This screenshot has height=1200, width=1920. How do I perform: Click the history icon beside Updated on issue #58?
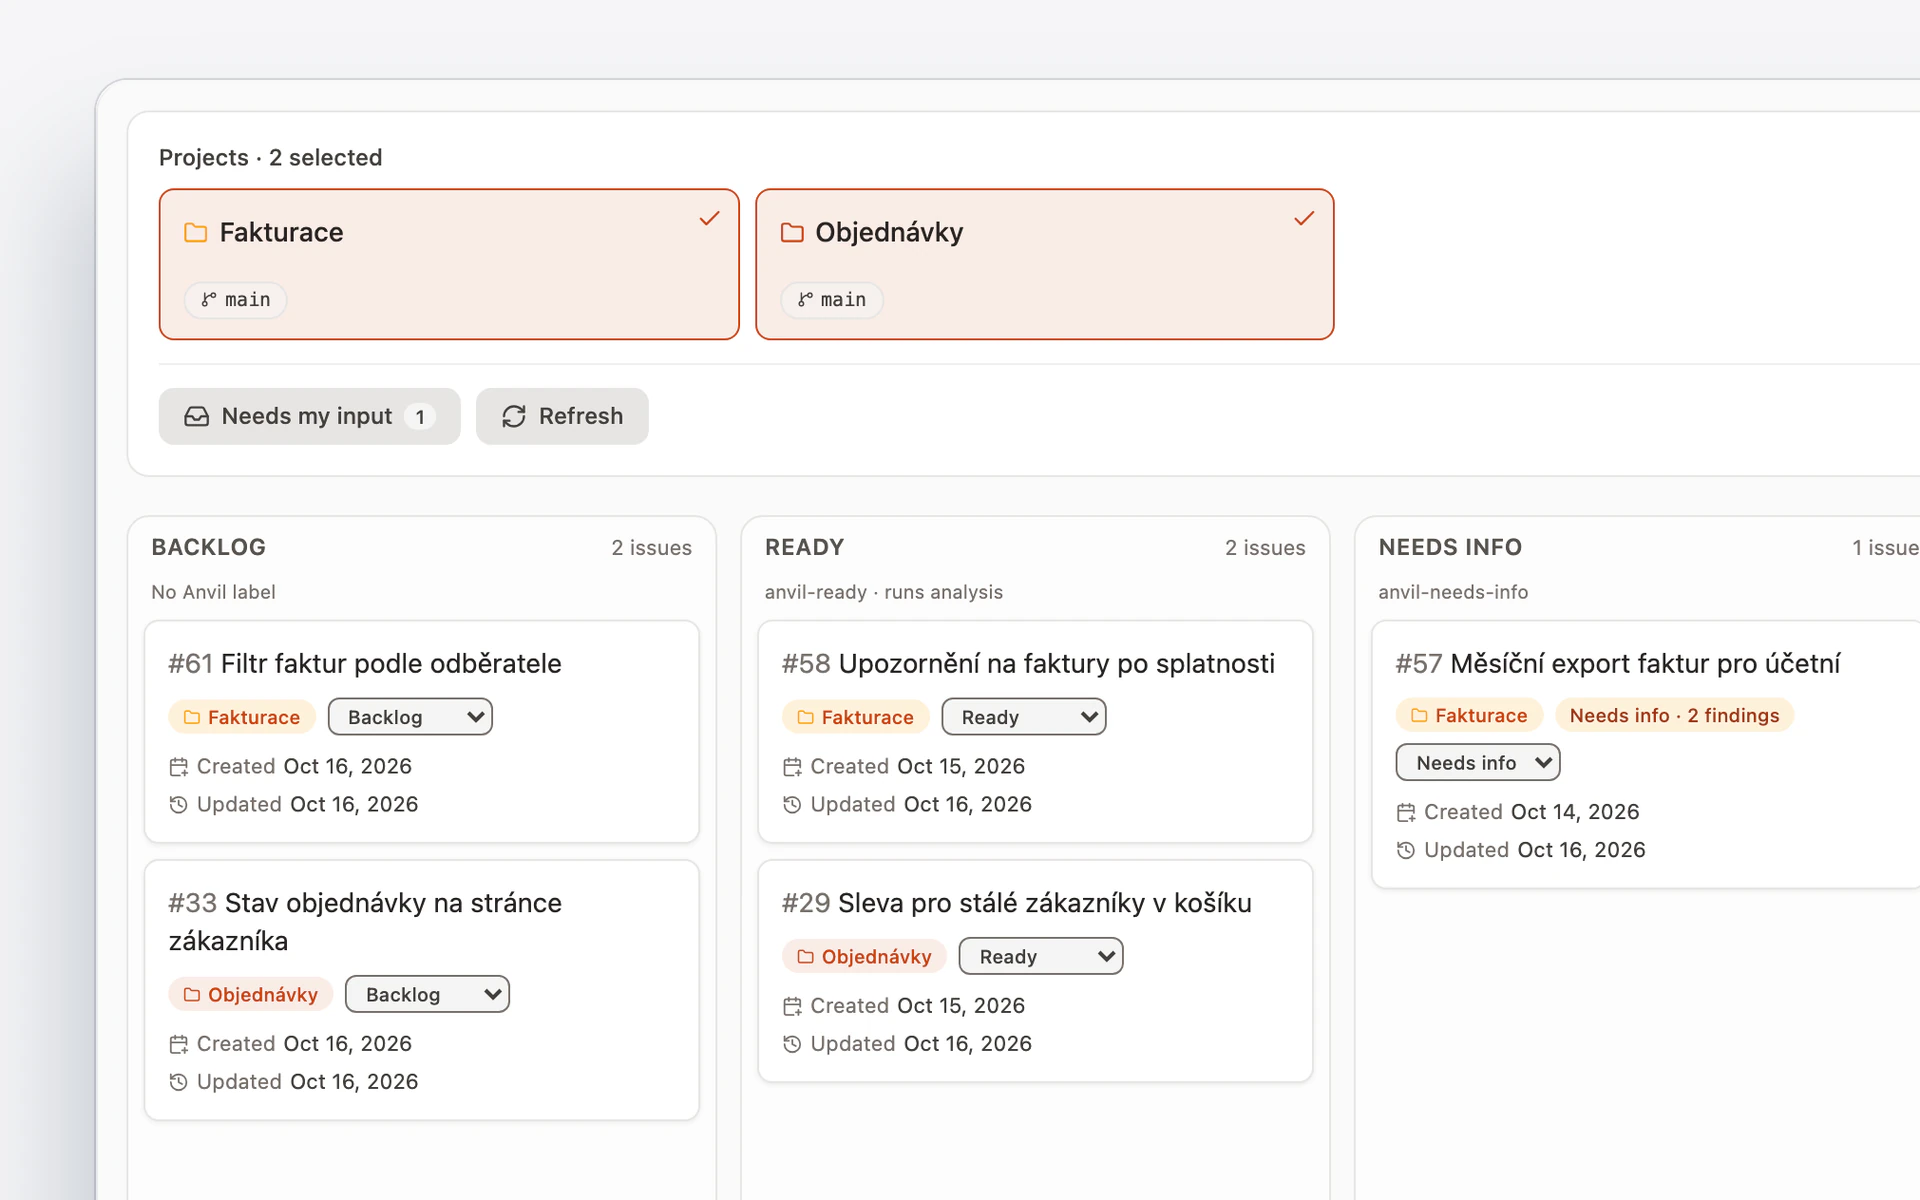tap(792, 805)
